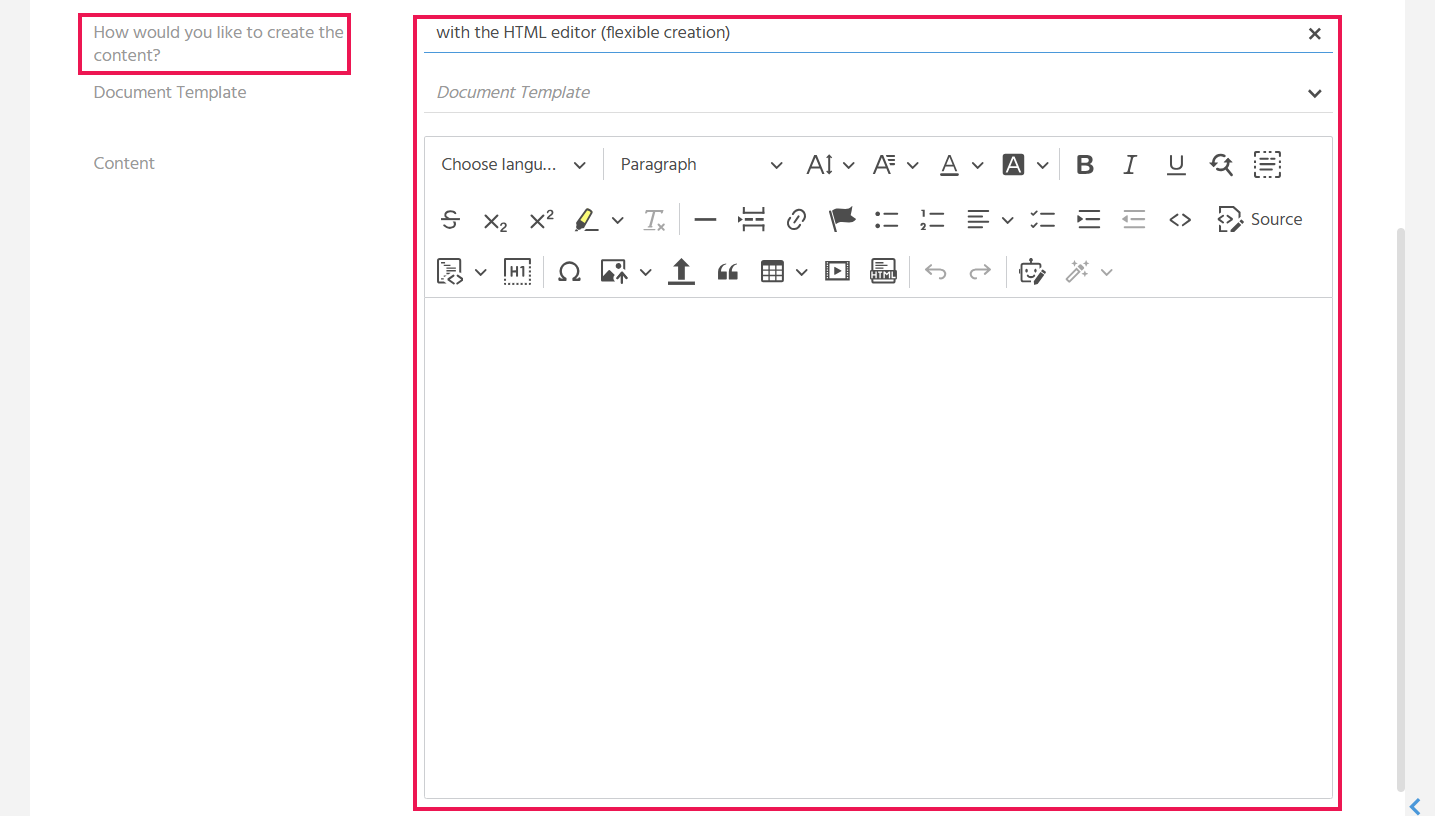Expand the table options arrow
The image size is (1435, 816).
pos(802,272)
